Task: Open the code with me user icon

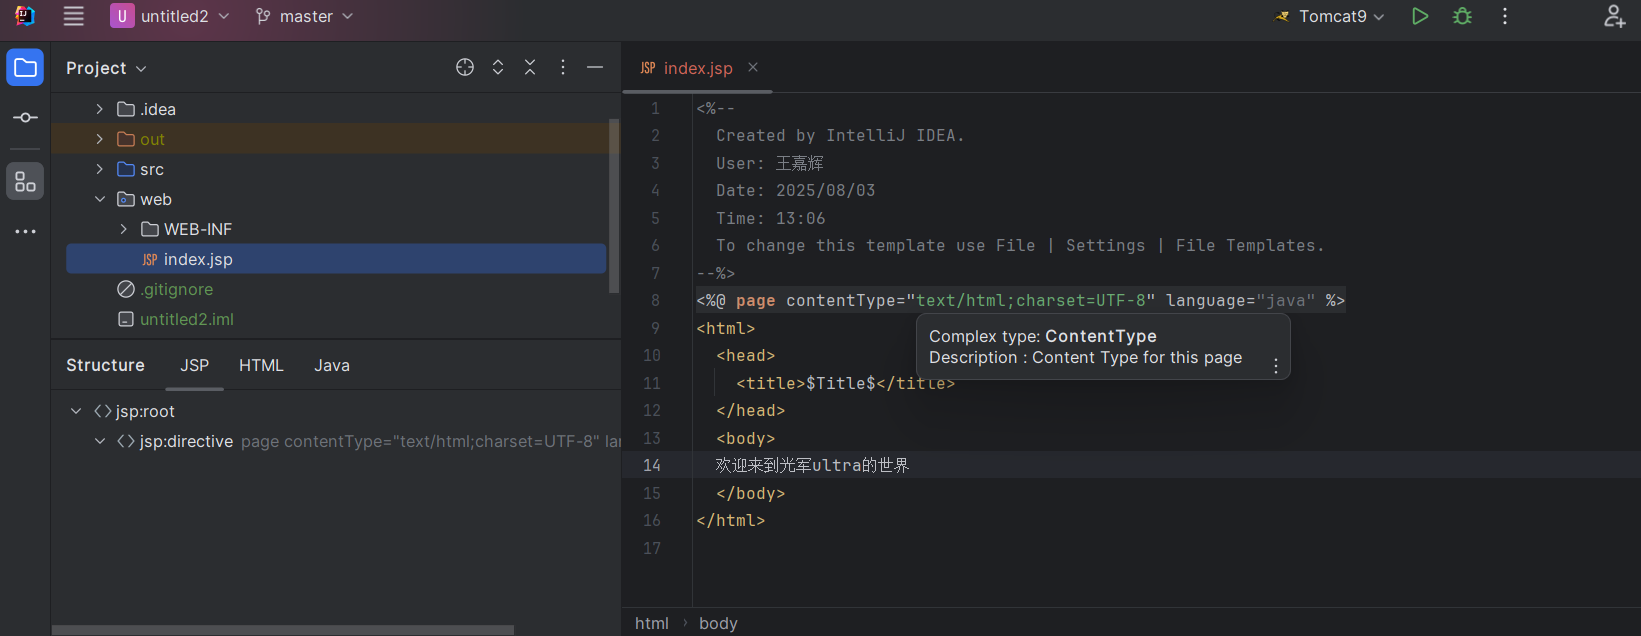Action: [1614, 16]
